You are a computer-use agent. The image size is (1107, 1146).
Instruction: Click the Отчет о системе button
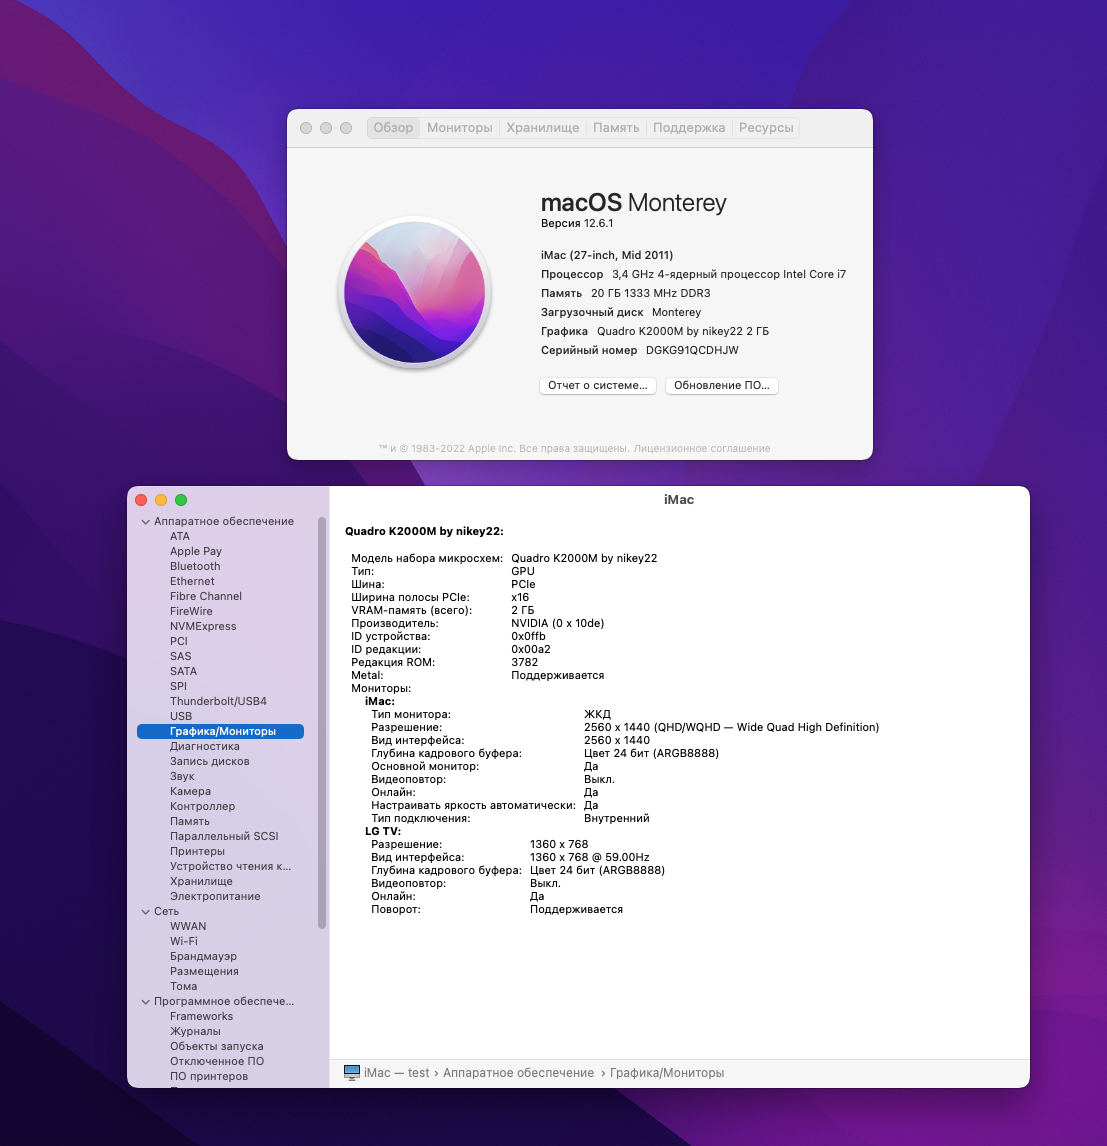coord(598,385)
